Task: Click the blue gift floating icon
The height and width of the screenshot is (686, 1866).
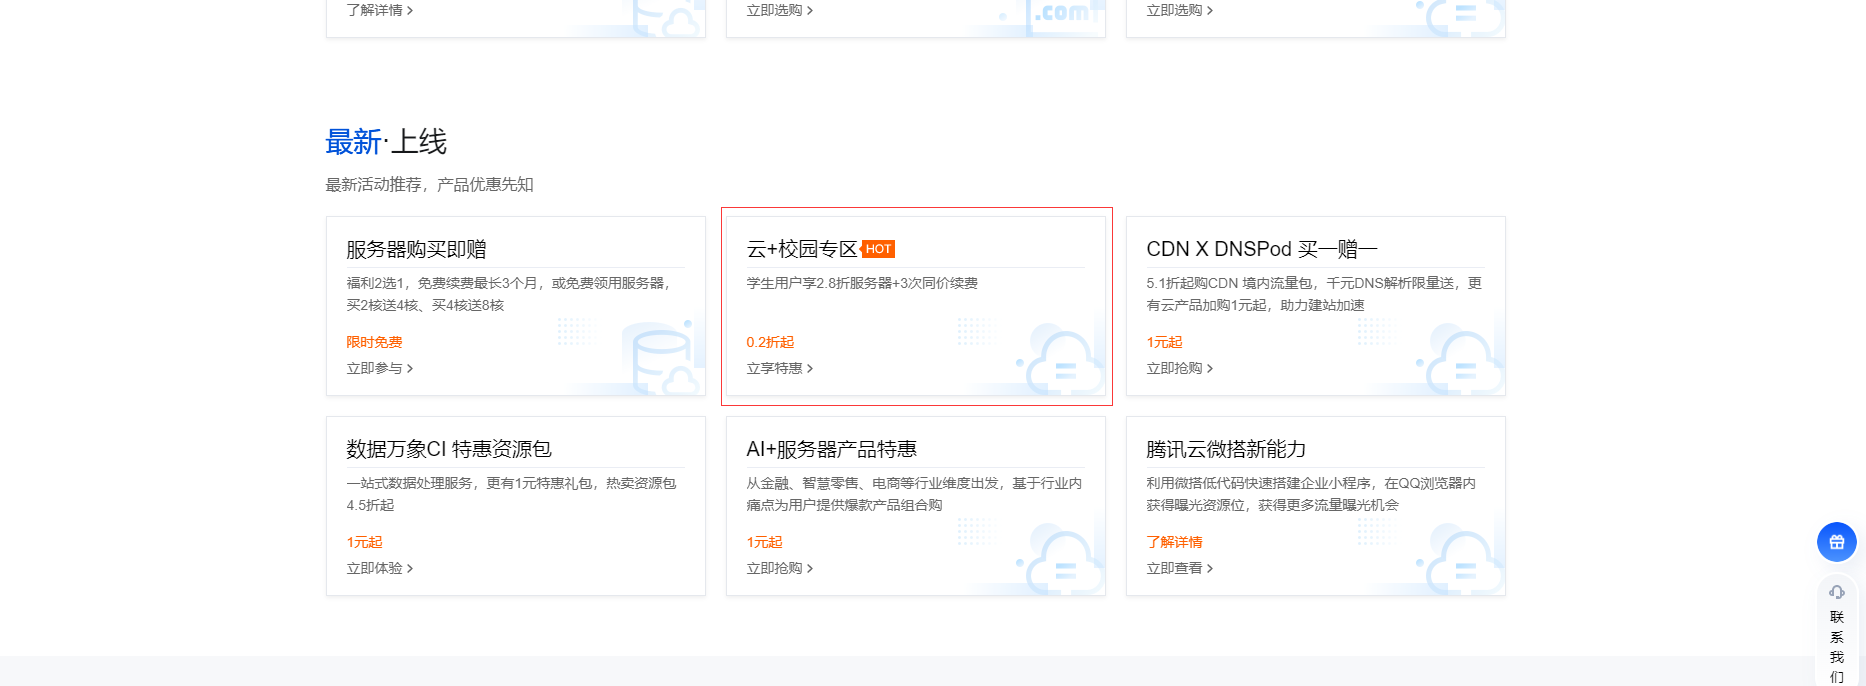Action: (x=1836, y=542)
